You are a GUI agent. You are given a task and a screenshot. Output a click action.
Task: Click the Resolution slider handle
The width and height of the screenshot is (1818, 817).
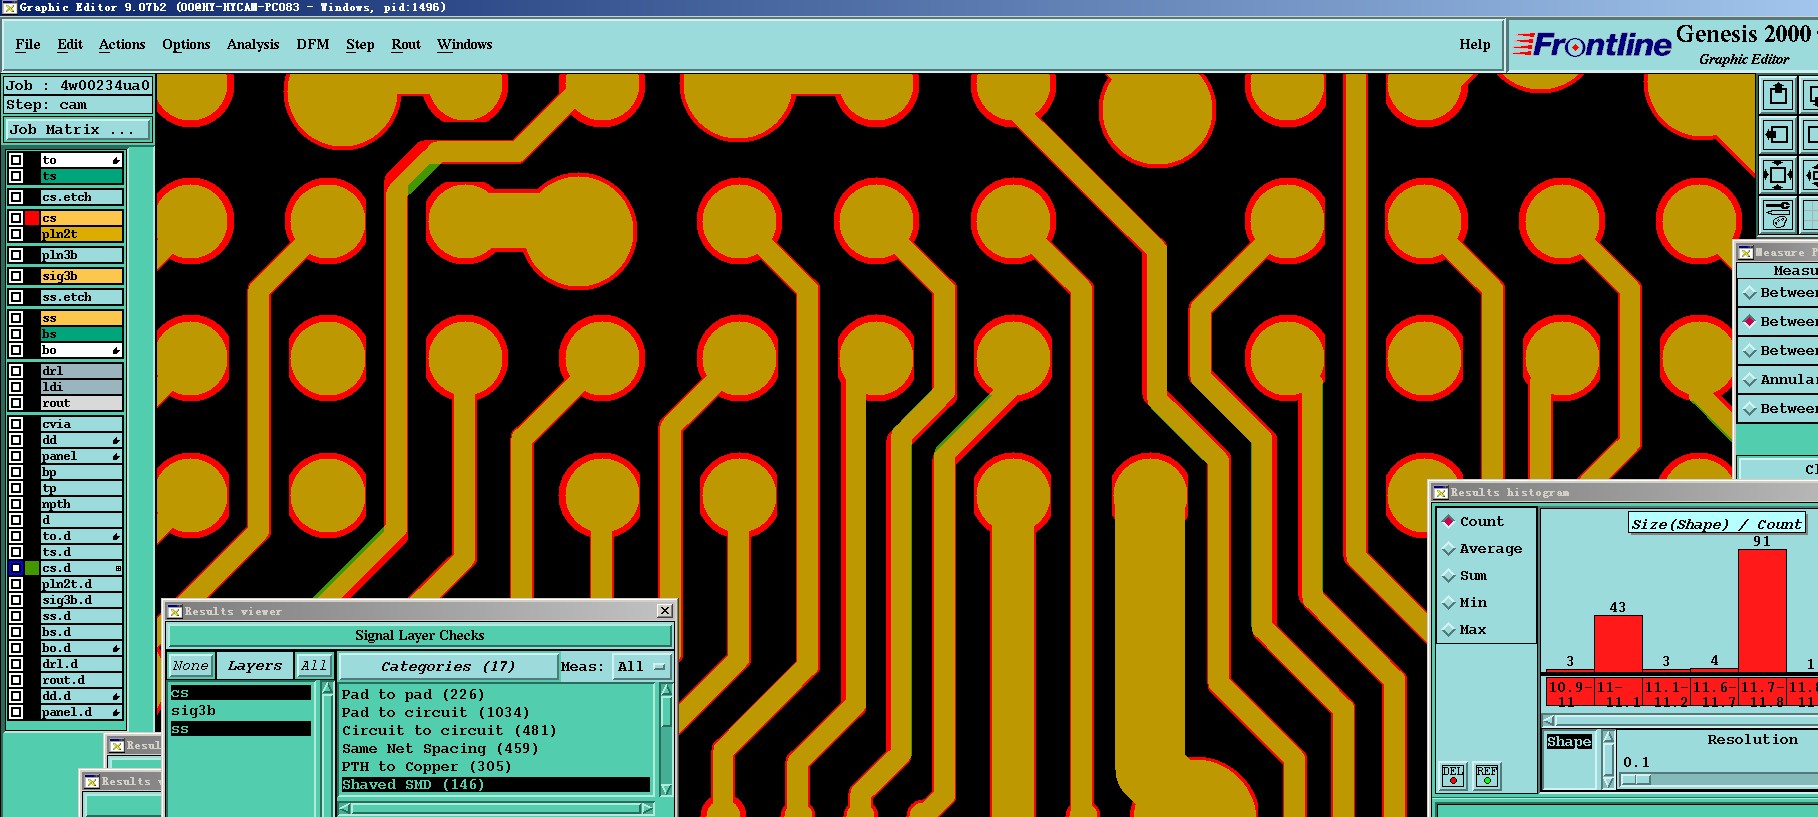[x=1636, y=779]
